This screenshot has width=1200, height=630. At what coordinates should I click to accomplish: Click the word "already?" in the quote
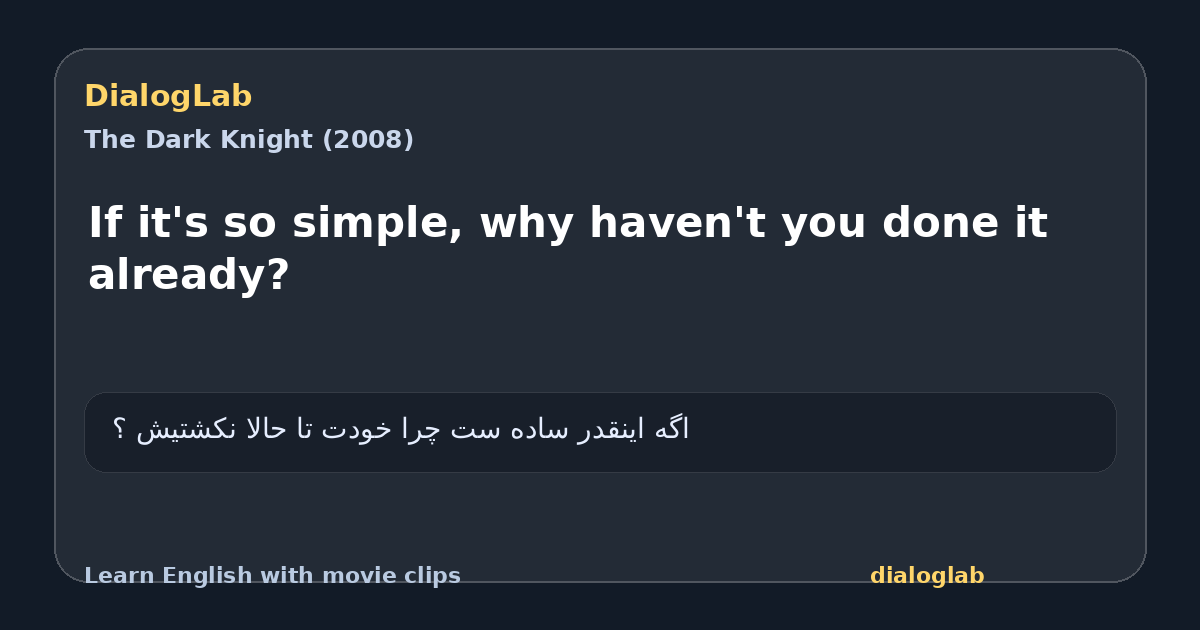(189, 275)
